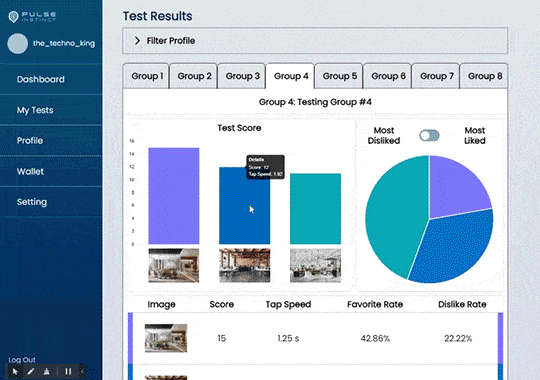The image size is (540, 380).
Task: Switch to the Group 1 tab
Action: pyautogui.click(x=147, y=76)
